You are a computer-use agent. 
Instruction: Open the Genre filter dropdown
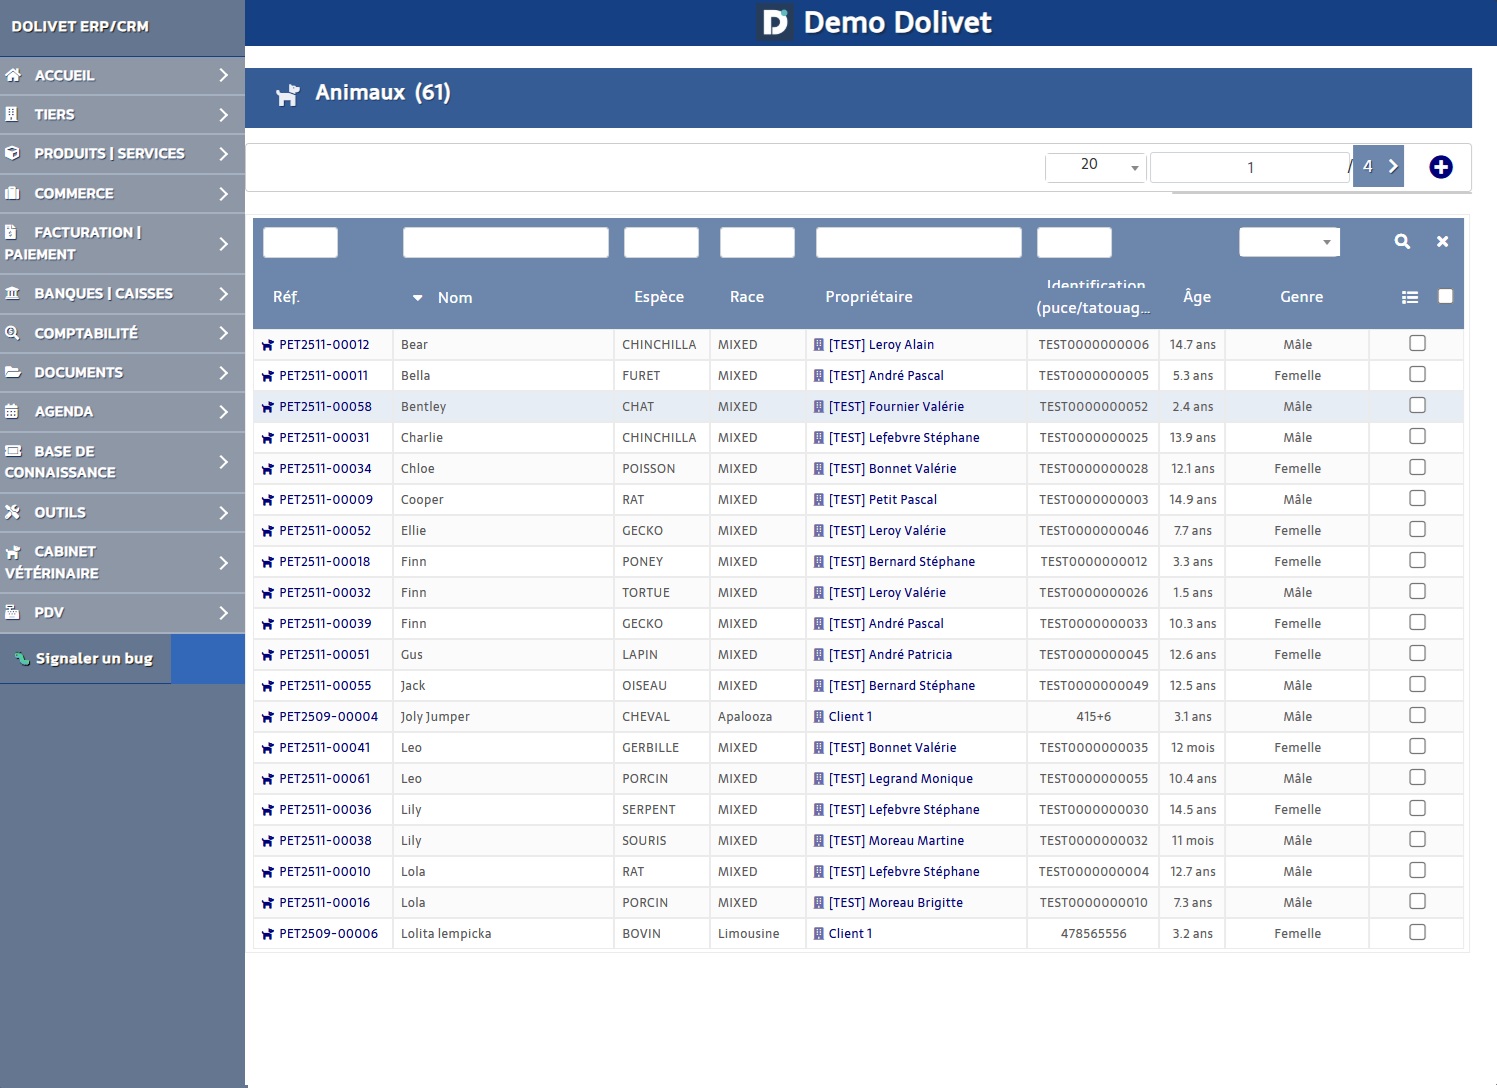[1288, 242]
